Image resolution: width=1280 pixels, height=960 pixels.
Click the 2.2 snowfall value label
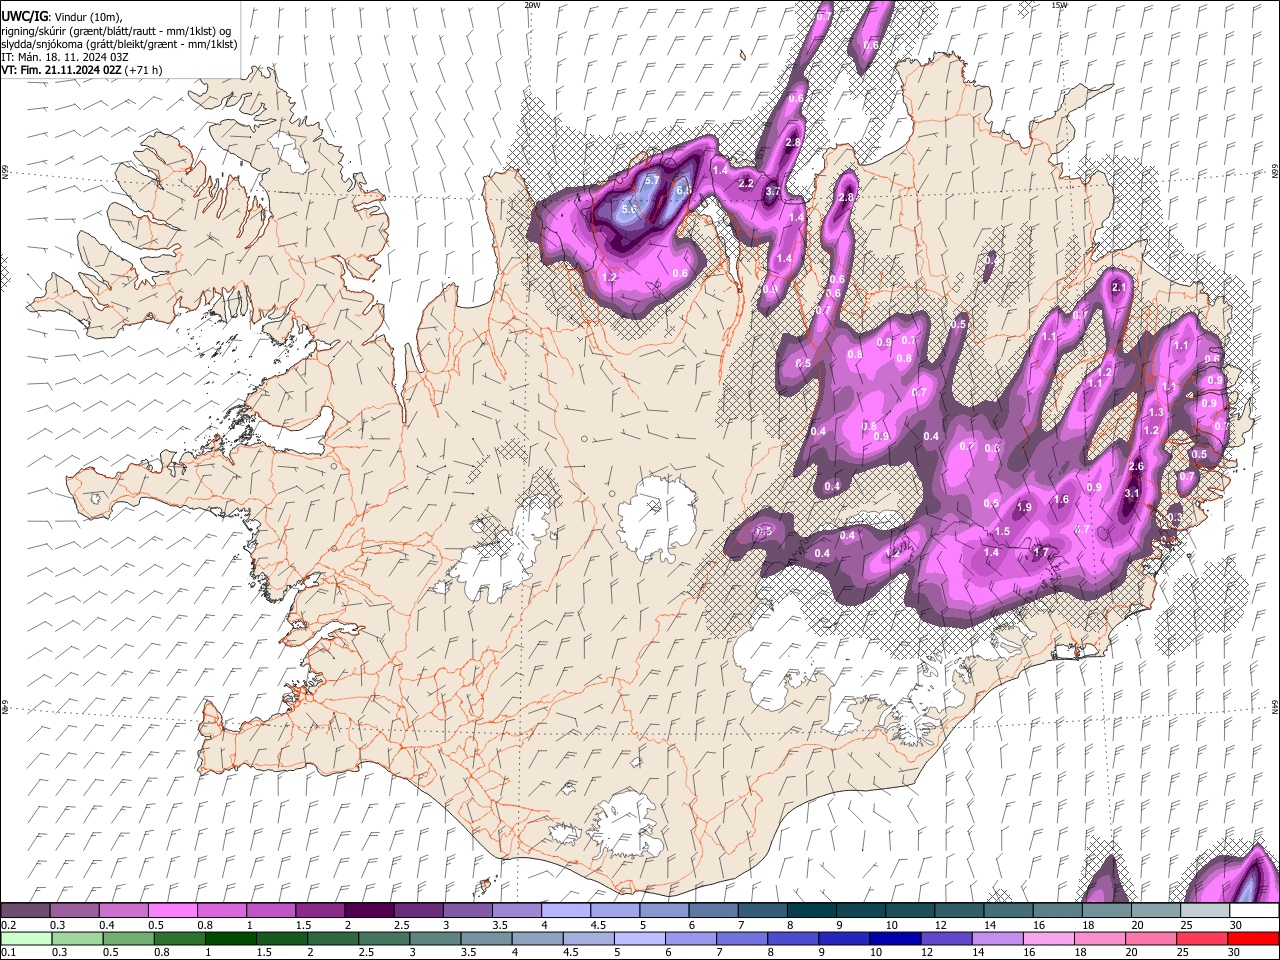746,184
